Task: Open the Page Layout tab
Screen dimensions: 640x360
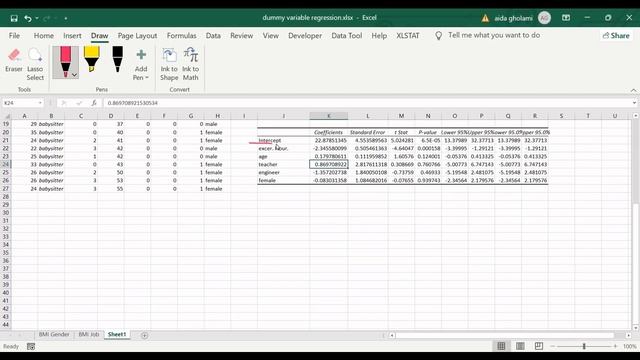Action: (137, 36)
